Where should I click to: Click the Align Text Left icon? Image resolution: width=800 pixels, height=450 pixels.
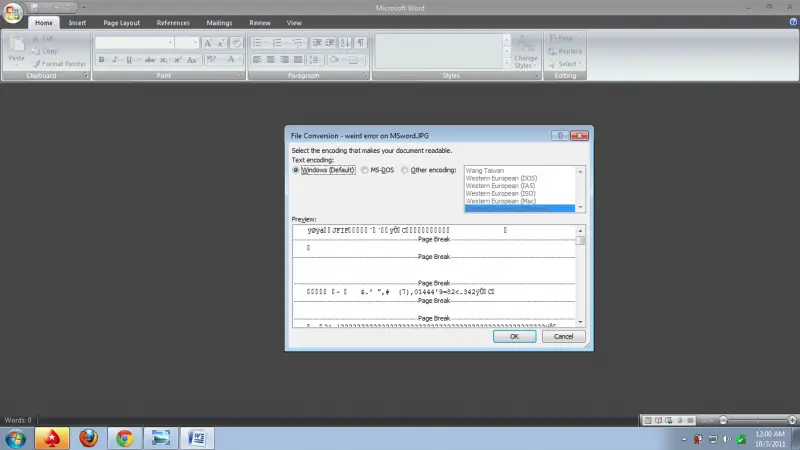(x=257, y=60)
